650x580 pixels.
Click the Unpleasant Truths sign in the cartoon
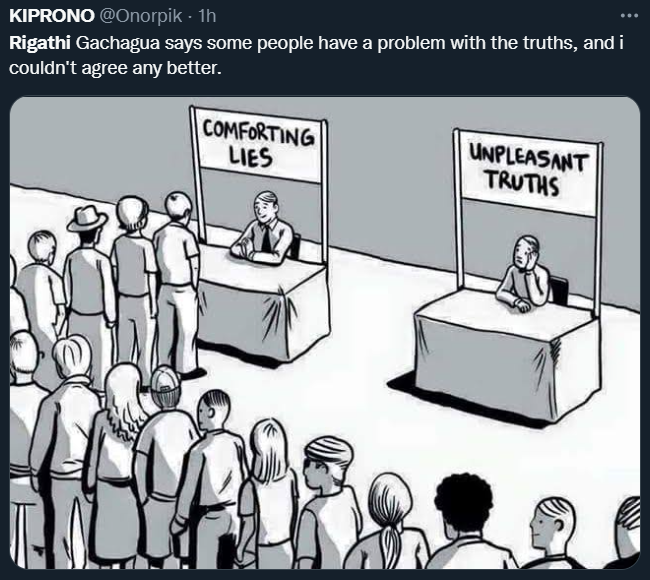point(528,172)
